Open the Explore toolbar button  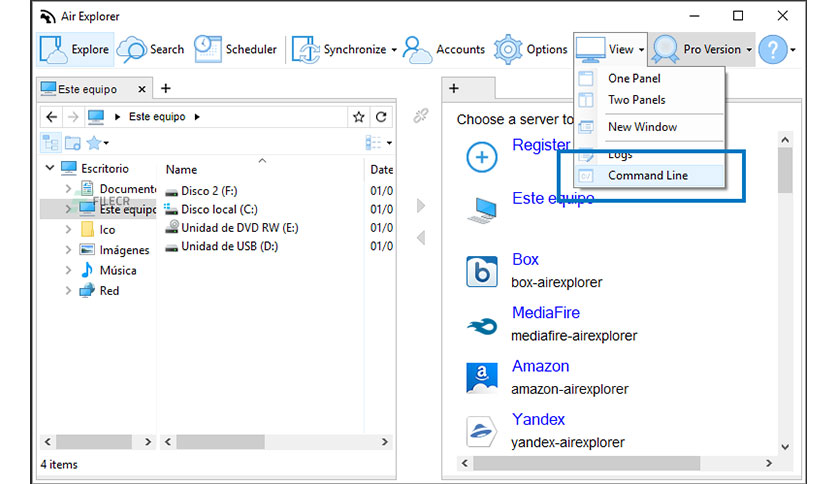coord(75,49)
